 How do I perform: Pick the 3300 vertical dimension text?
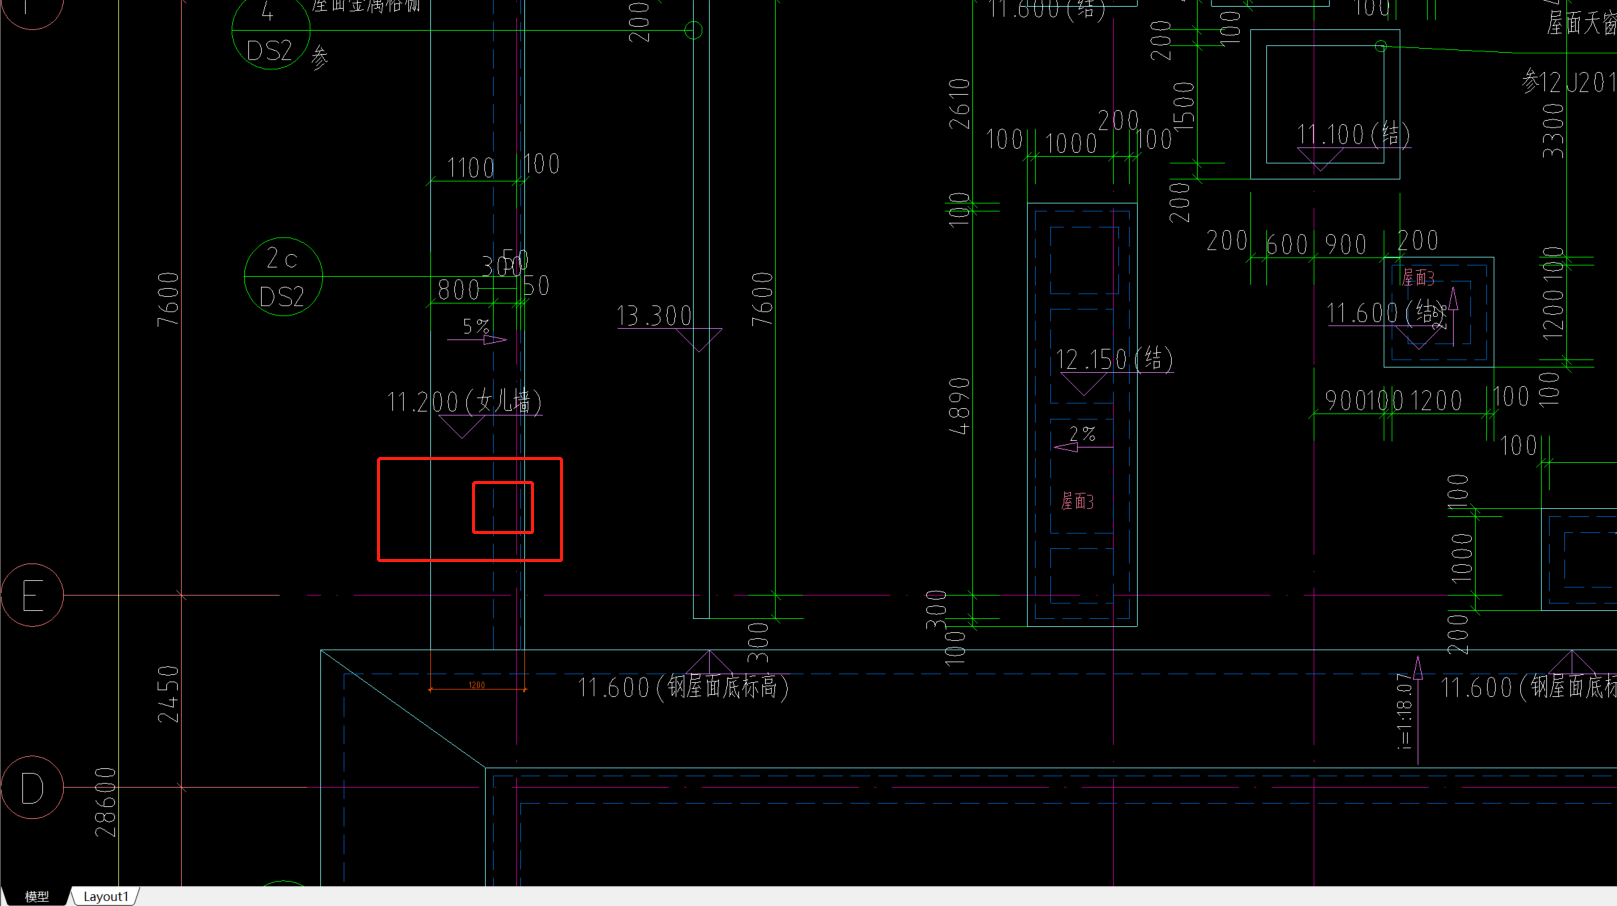(1553, 131)
